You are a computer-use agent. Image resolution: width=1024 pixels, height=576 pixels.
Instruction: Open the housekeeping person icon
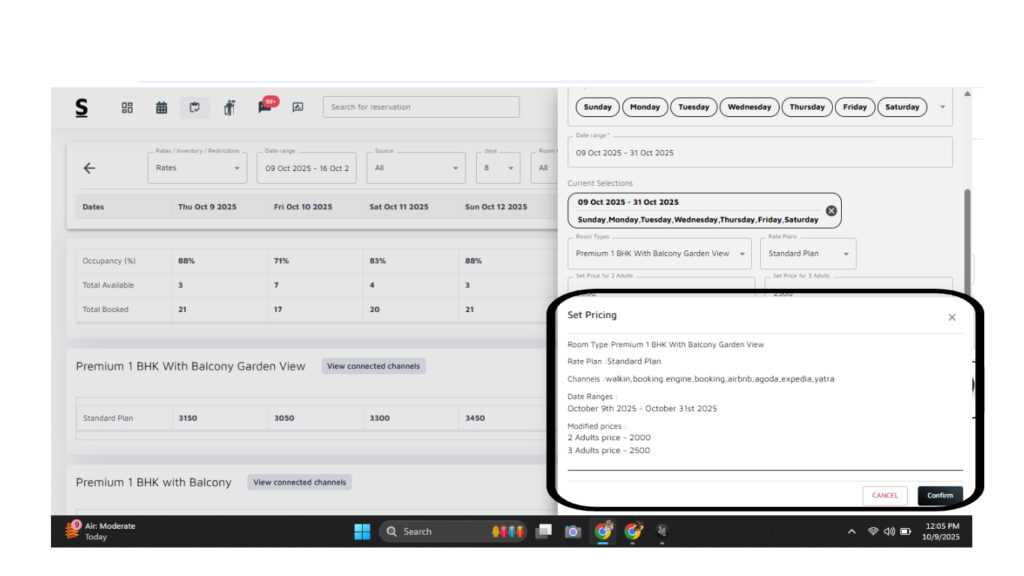click(229, 108)
